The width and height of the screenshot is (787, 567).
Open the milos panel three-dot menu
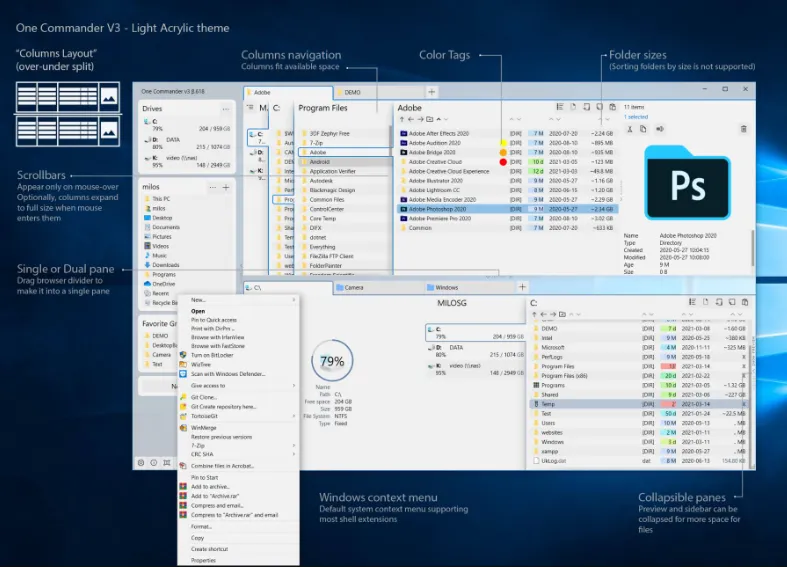[x=212, y=187]
